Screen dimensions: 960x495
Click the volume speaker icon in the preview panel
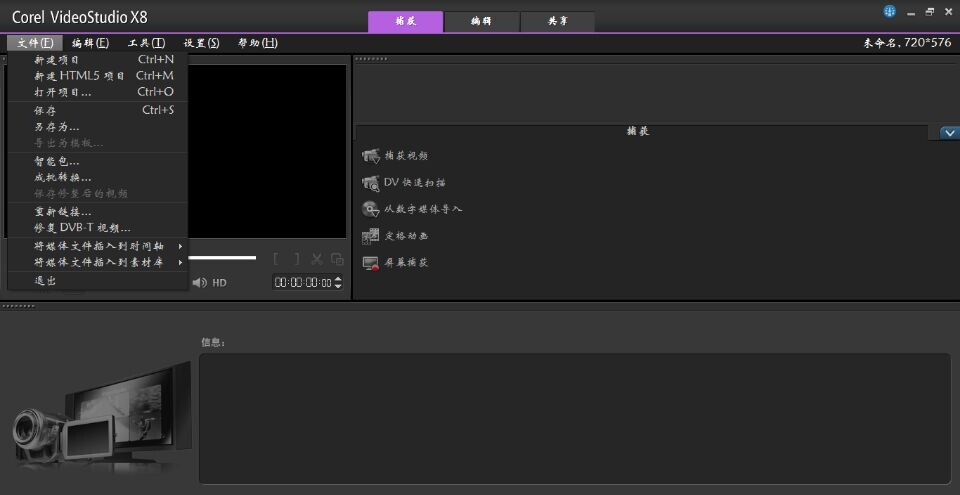199,283
